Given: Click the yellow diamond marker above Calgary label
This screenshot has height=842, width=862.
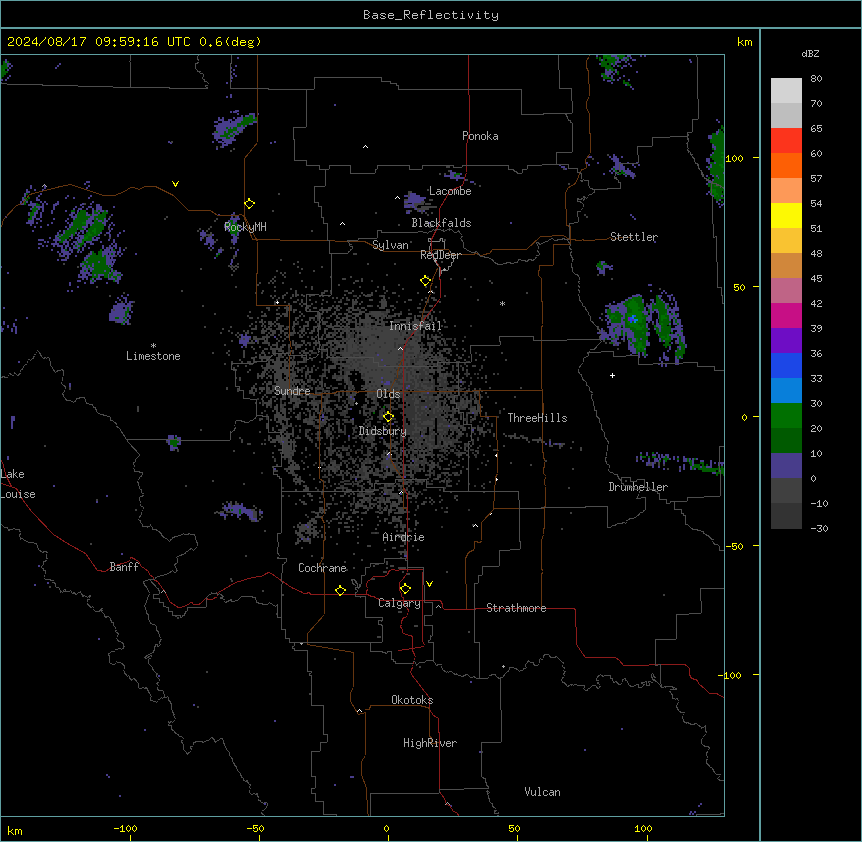Looking at the screenshot, I should pos(405,589).
